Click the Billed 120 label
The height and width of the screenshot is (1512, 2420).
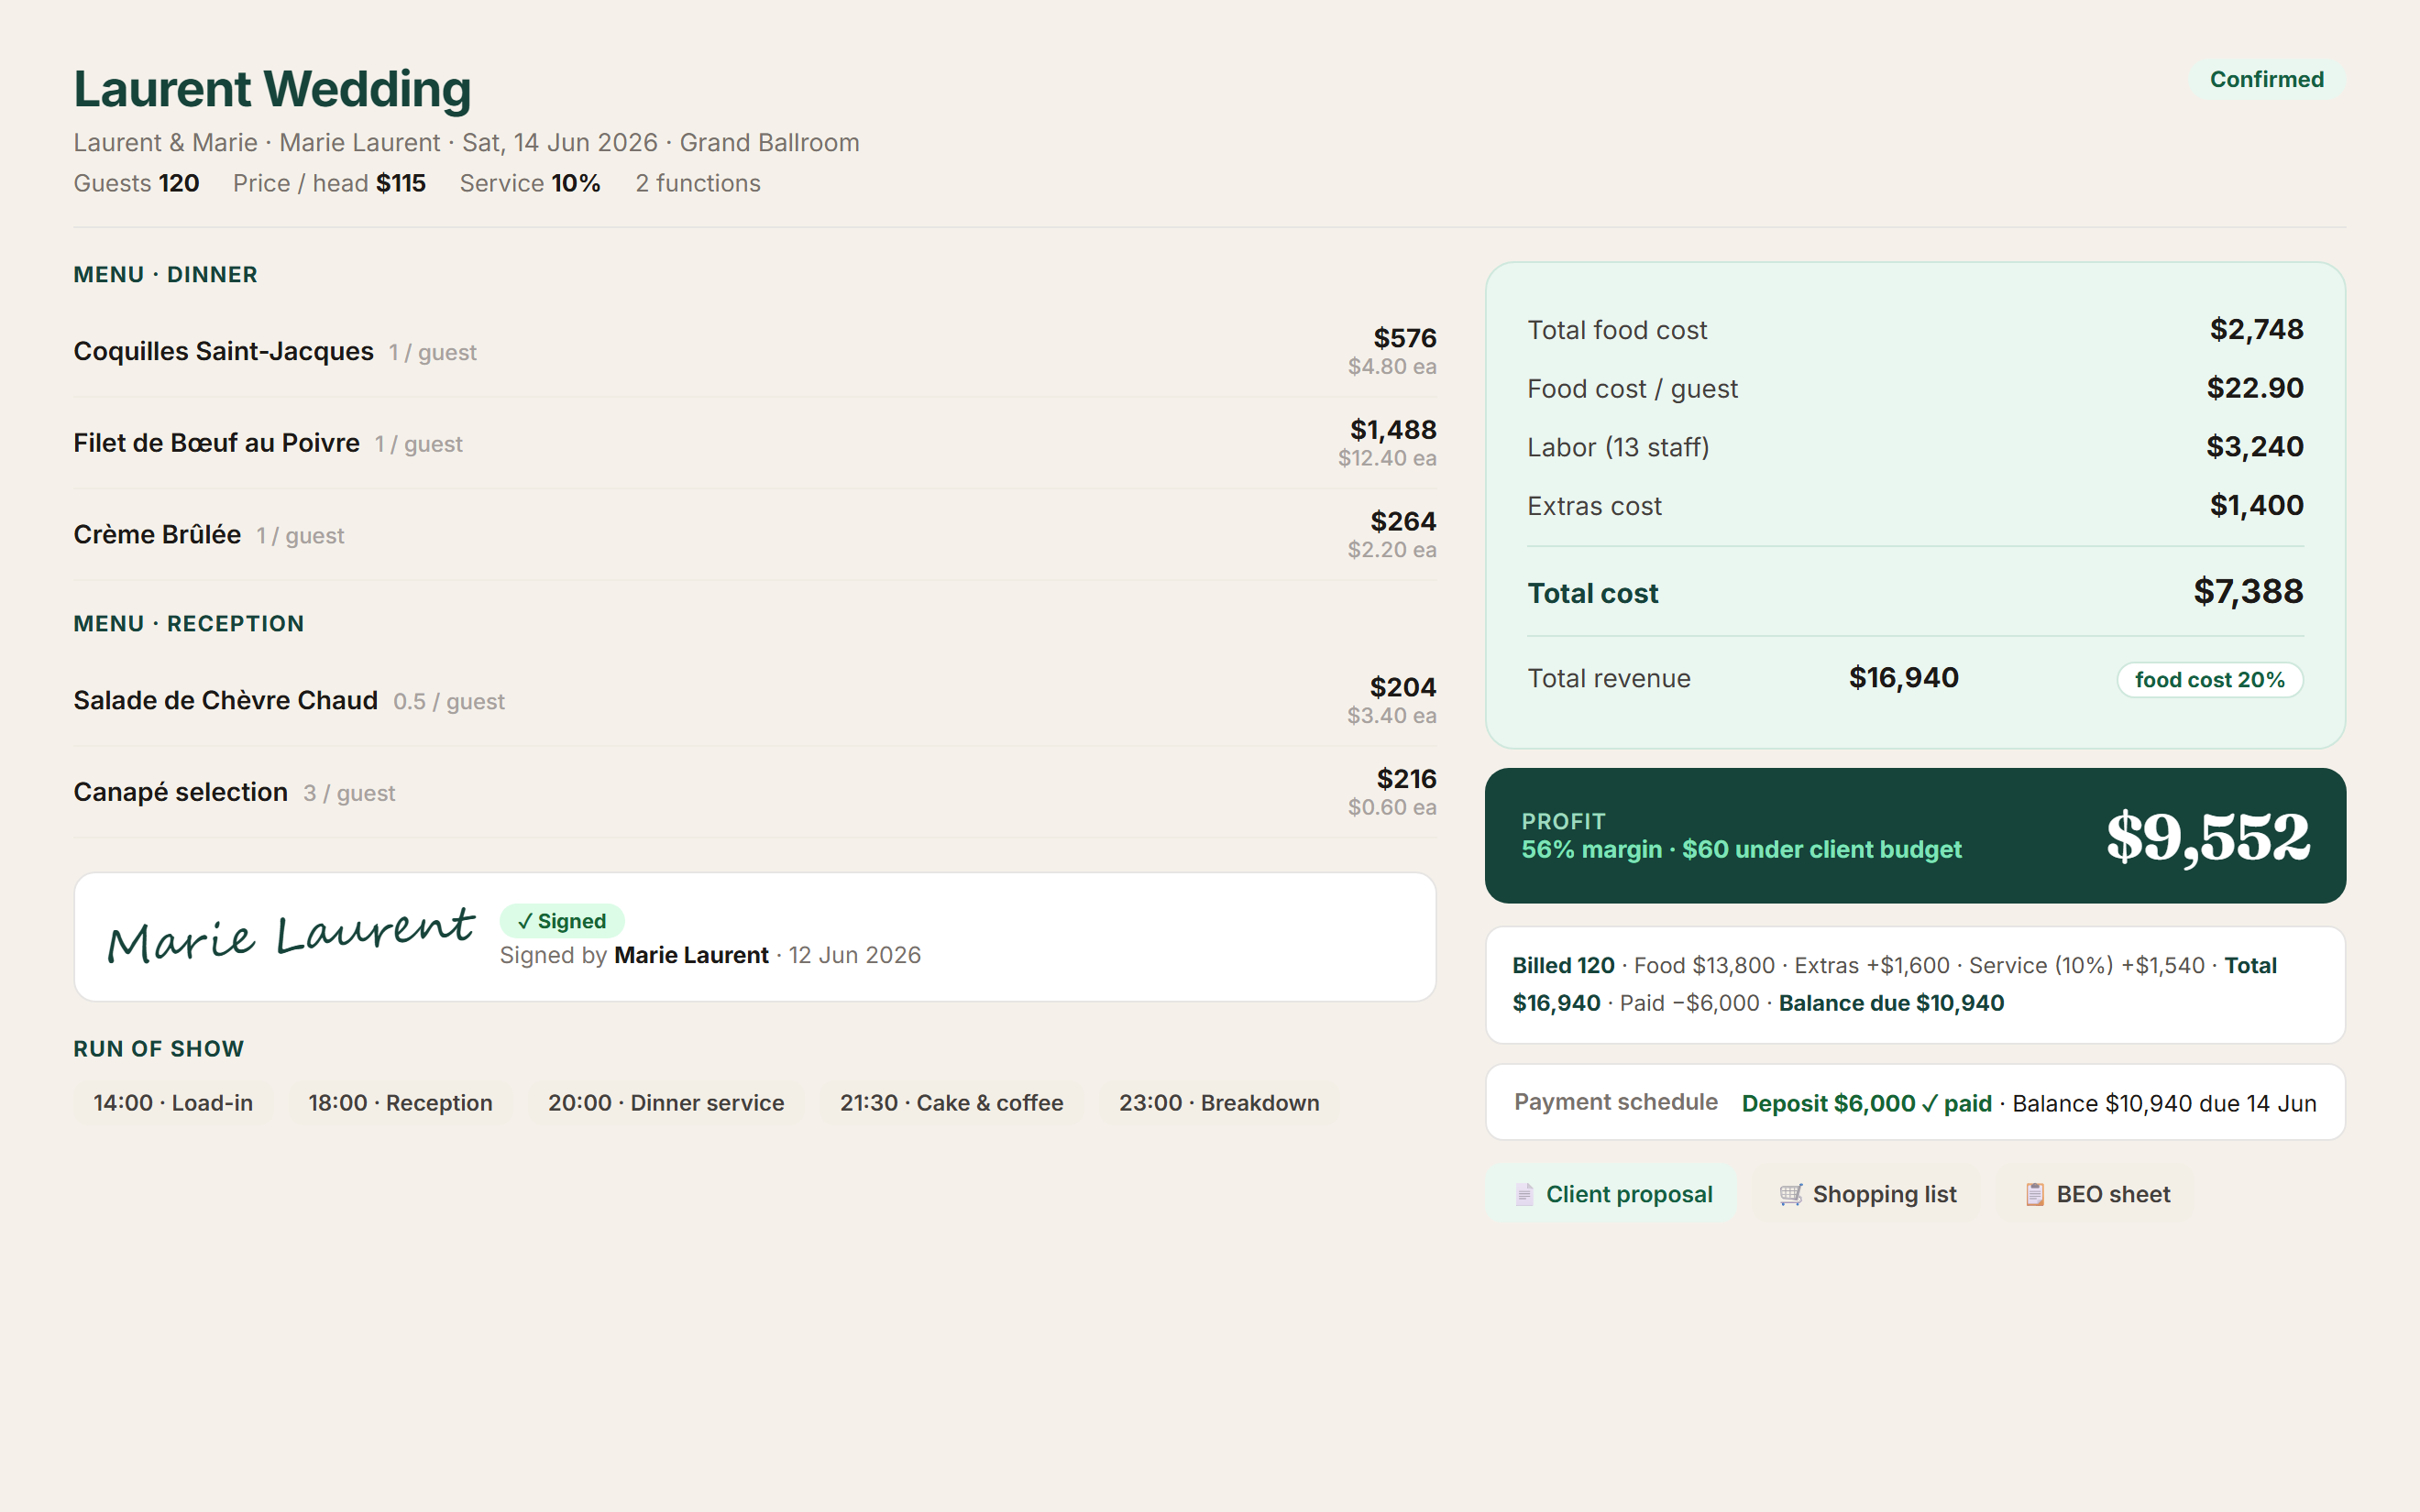1563,965
